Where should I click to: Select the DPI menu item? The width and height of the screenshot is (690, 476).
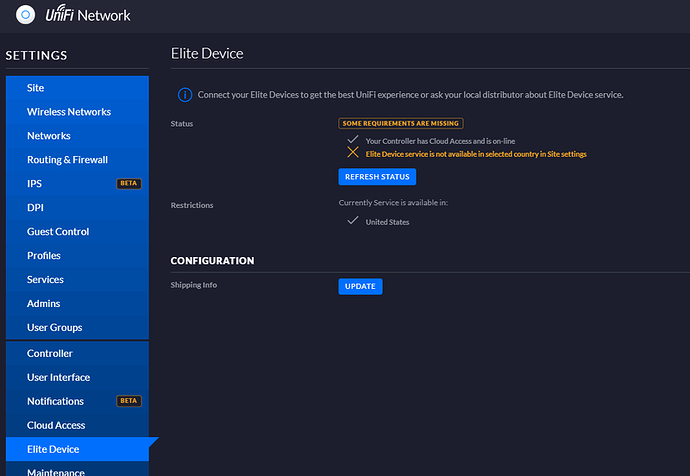[77, 208]
